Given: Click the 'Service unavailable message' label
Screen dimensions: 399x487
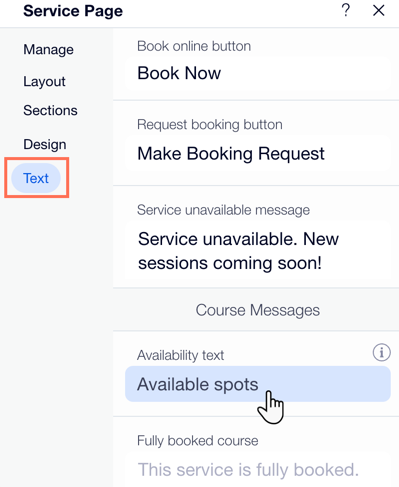Looking at the screenshot, I should [223, 210].
